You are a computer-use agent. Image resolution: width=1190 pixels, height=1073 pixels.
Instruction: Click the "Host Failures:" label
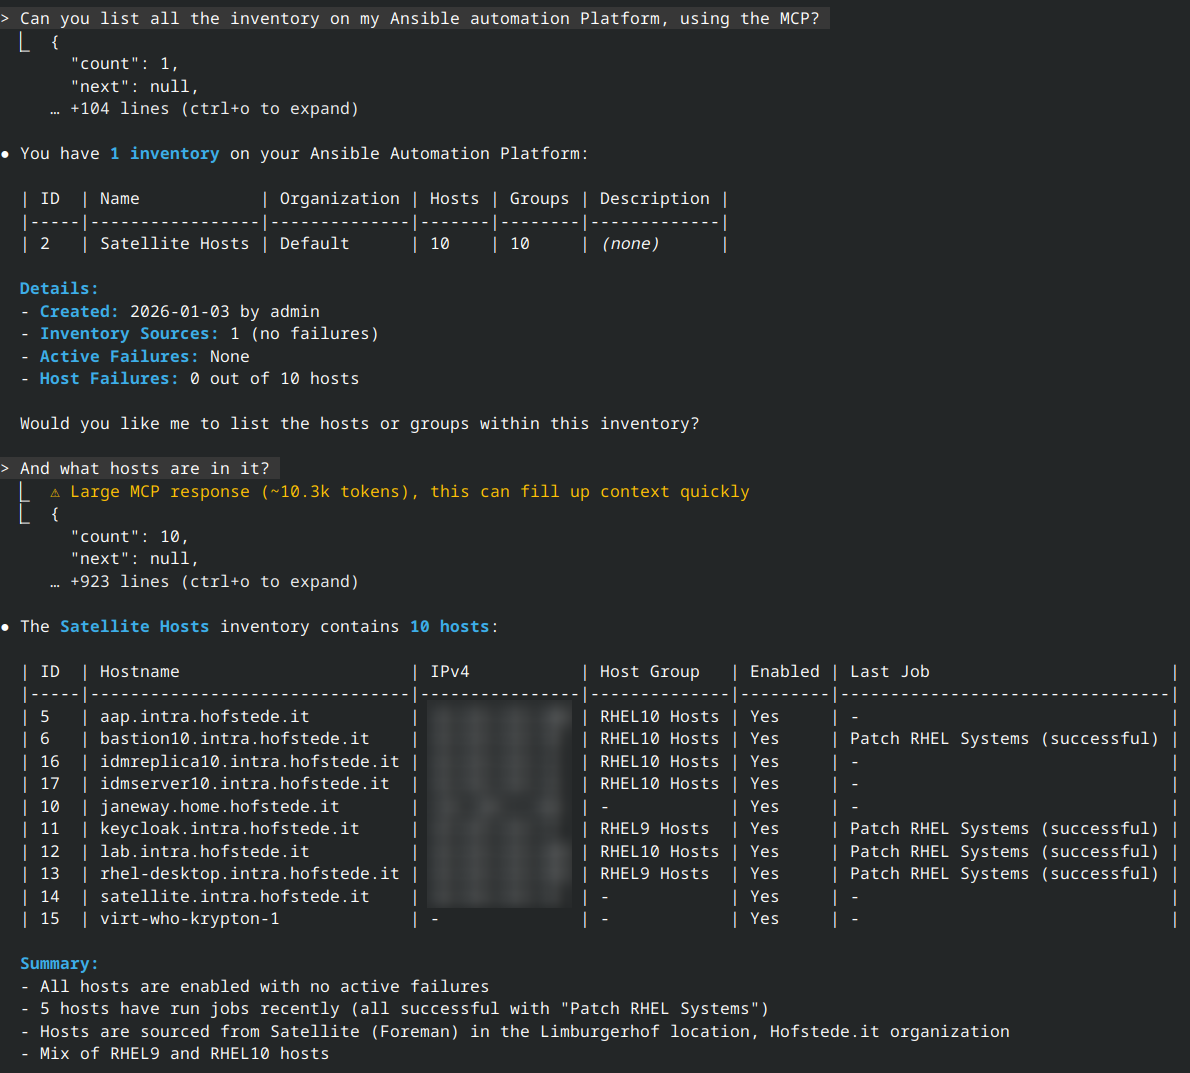(109, 379)
